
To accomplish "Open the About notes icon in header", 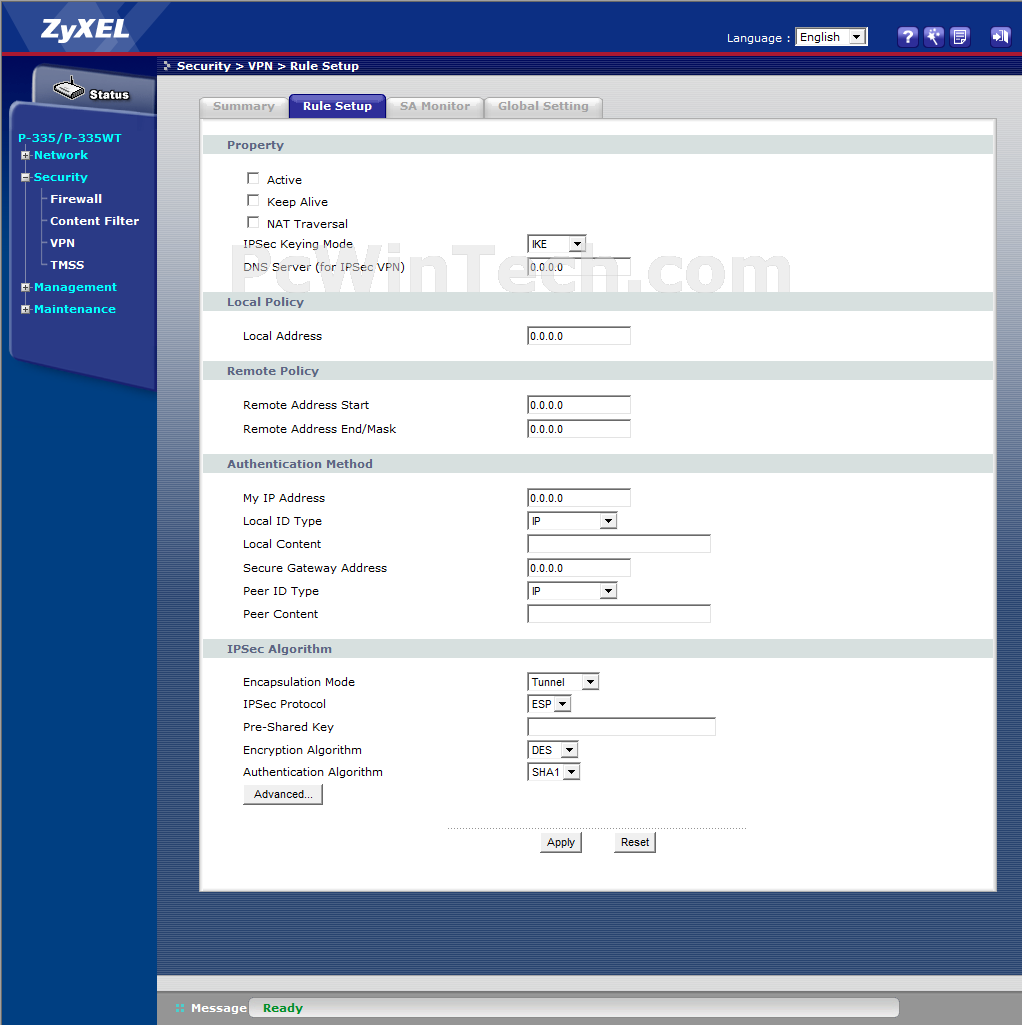I will coord(960,37).
